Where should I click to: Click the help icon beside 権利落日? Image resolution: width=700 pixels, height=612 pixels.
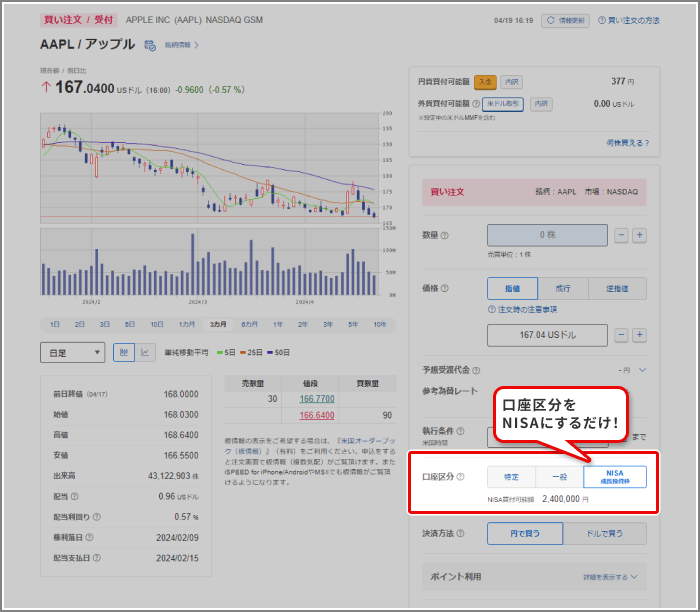tap(89, 537)
